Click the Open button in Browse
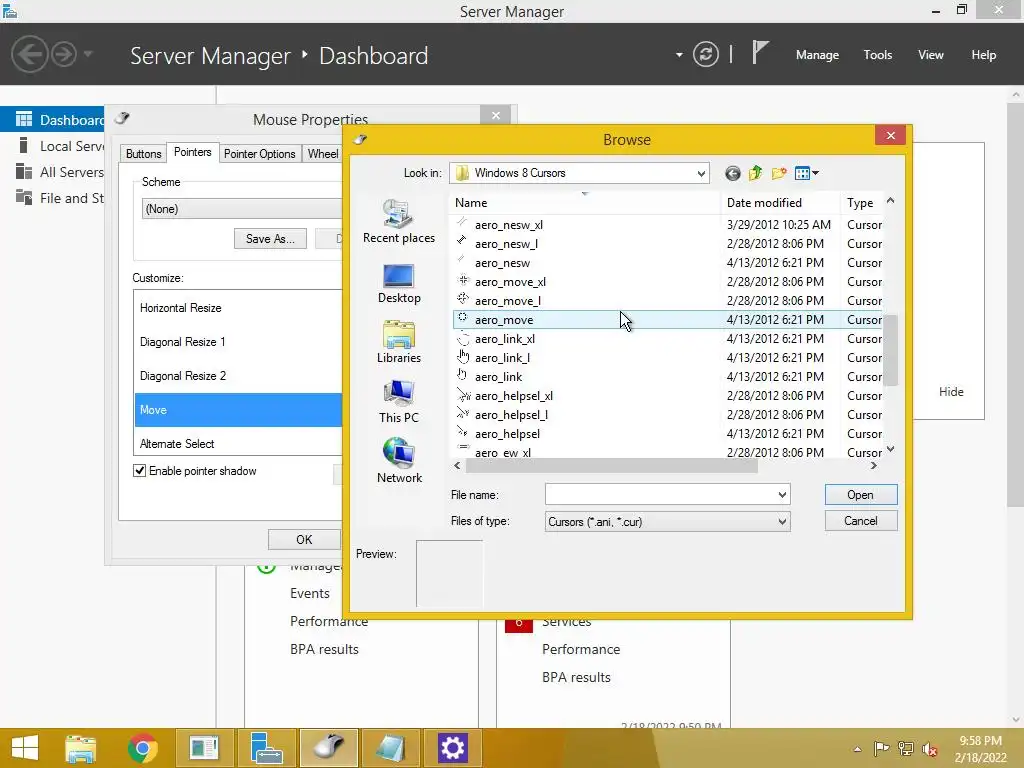This screenshot has height=768, width=1024. tap(861, 494)
